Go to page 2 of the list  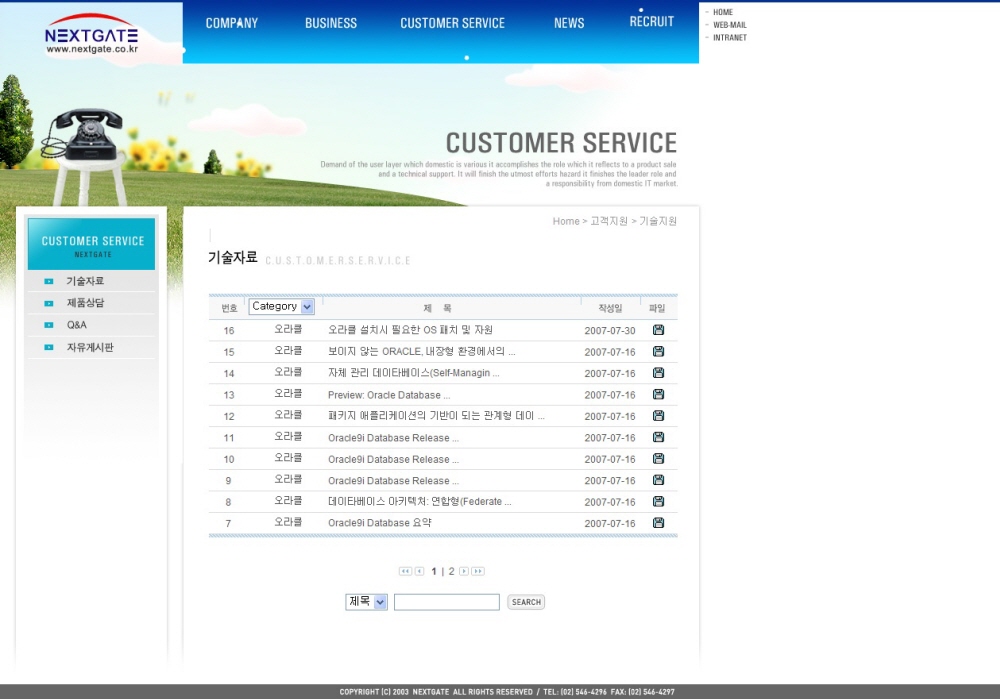(x=451, y=571)
